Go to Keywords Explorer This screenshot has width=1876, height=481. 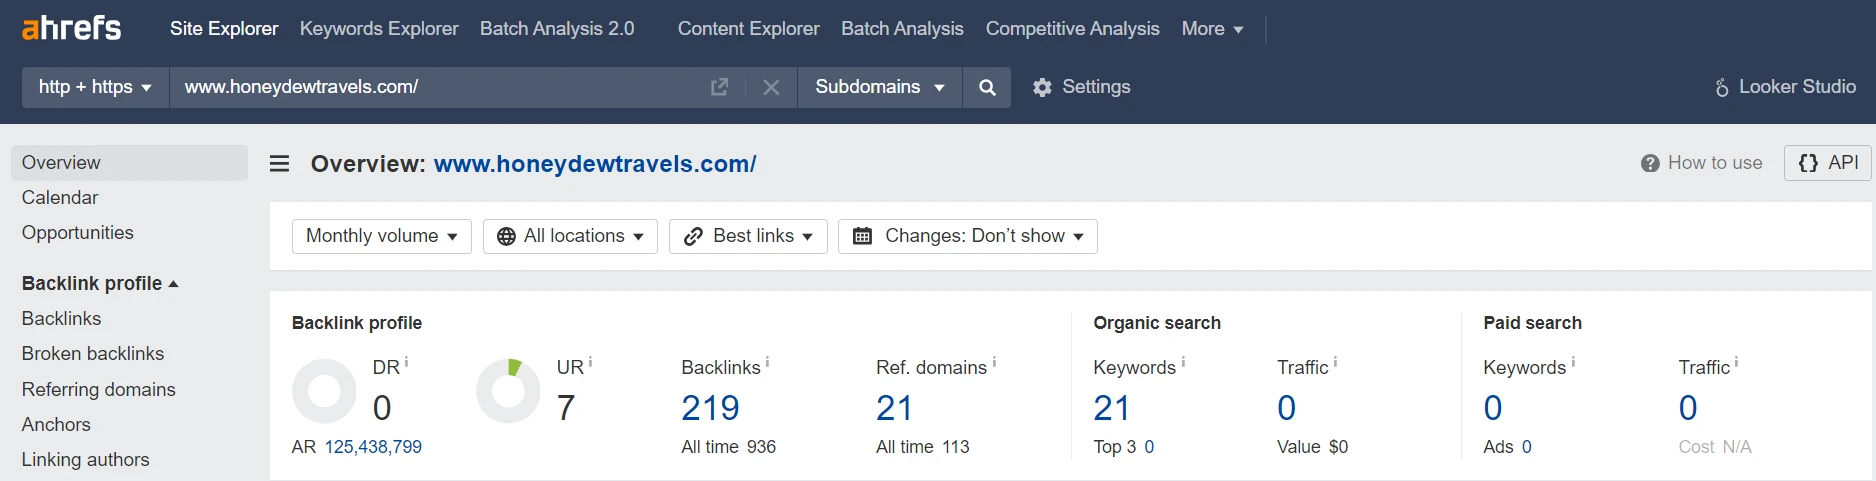pos(379,29)
